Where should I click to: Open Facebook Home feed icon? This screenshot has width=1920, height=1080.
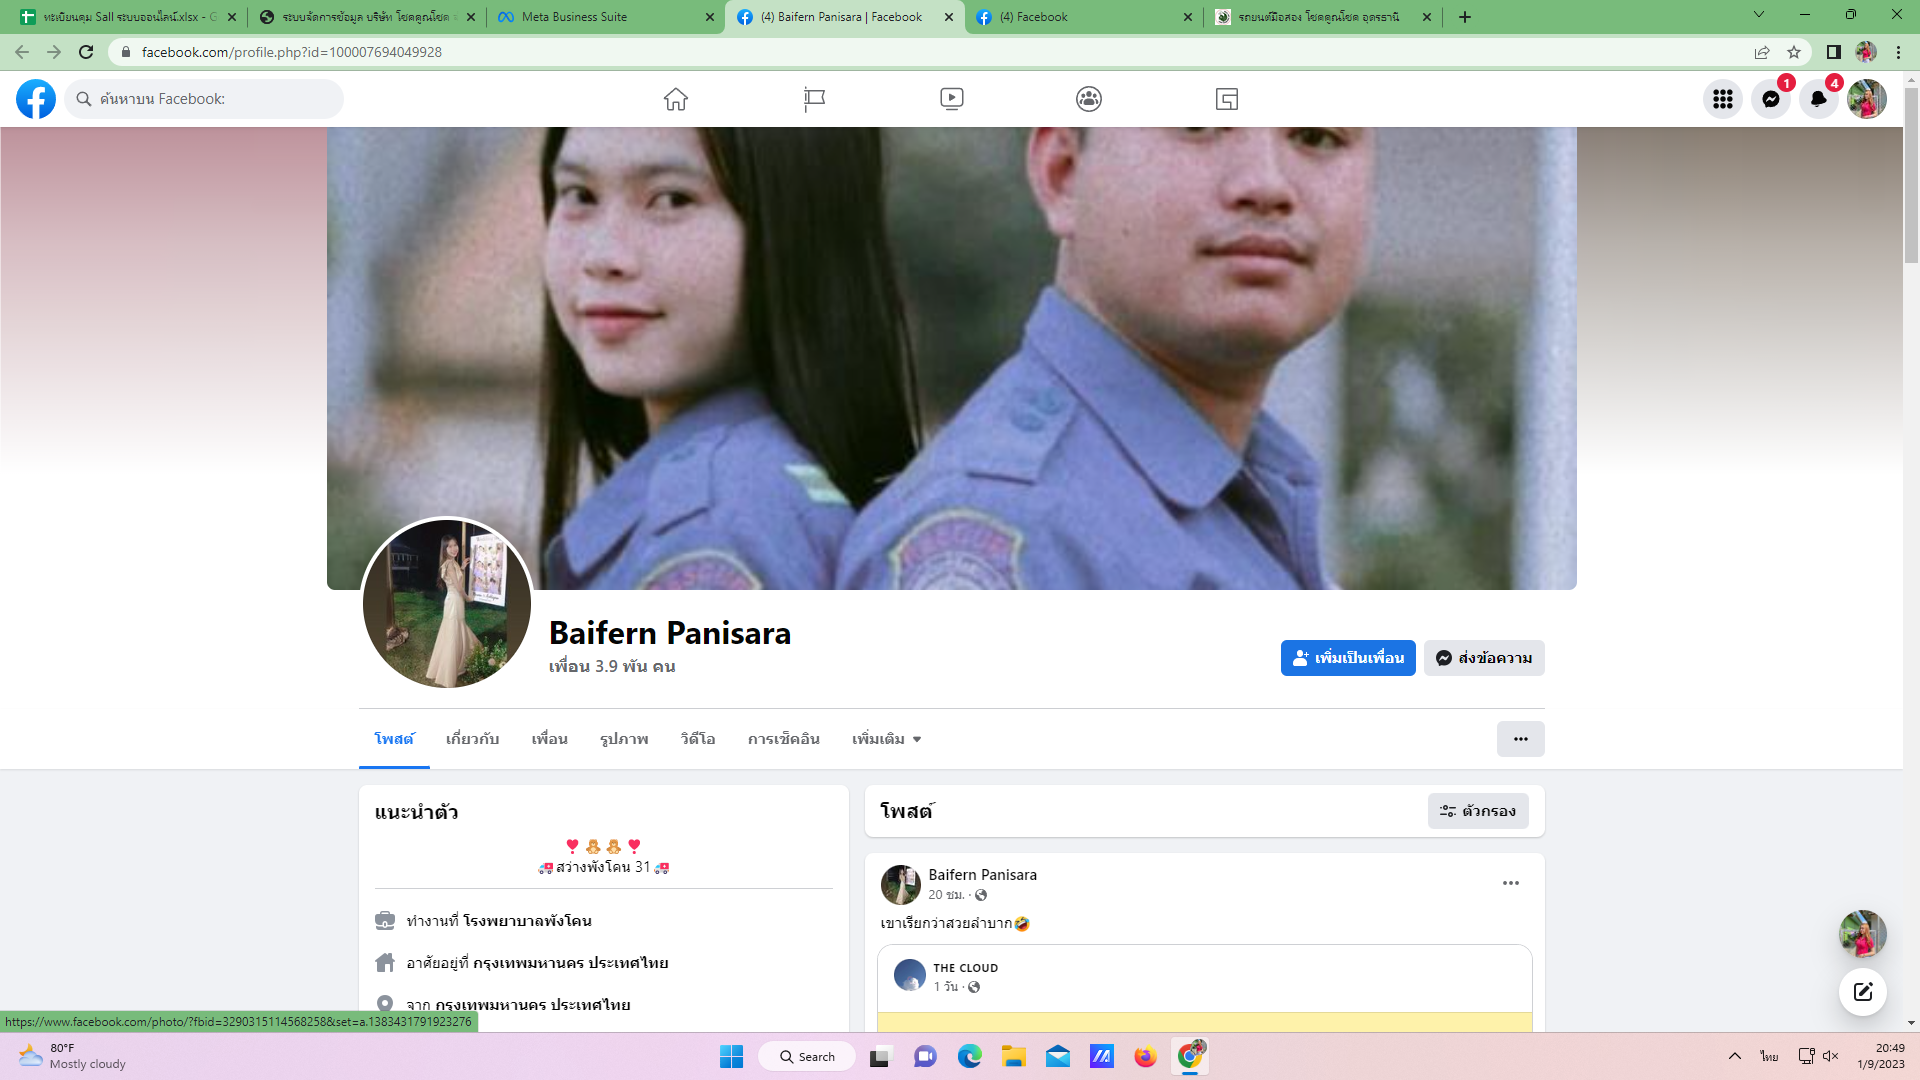(x=676, y=99)
